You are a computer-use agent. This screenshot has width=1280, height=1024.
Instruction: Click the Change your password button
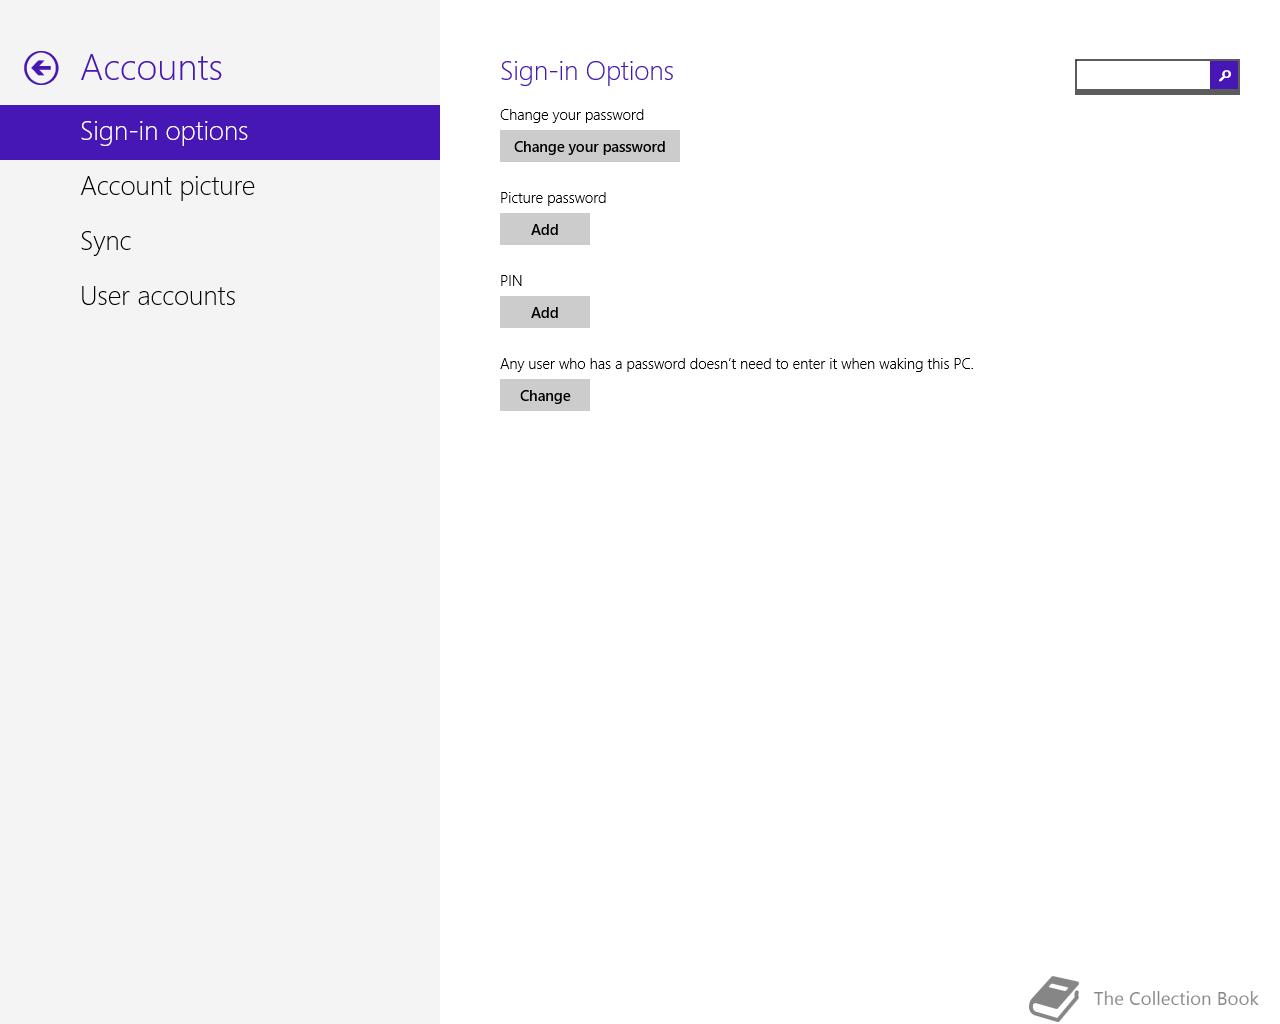point(590,146)
